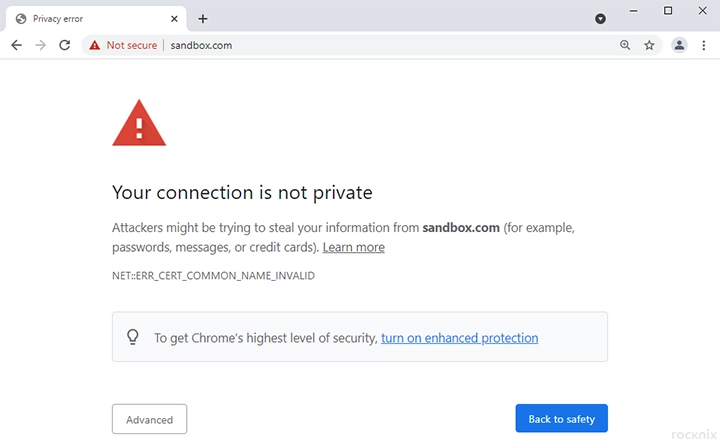Screen dimensions: 720x443
Task: Close the Privacy error tab
Action: click(174, 19)
